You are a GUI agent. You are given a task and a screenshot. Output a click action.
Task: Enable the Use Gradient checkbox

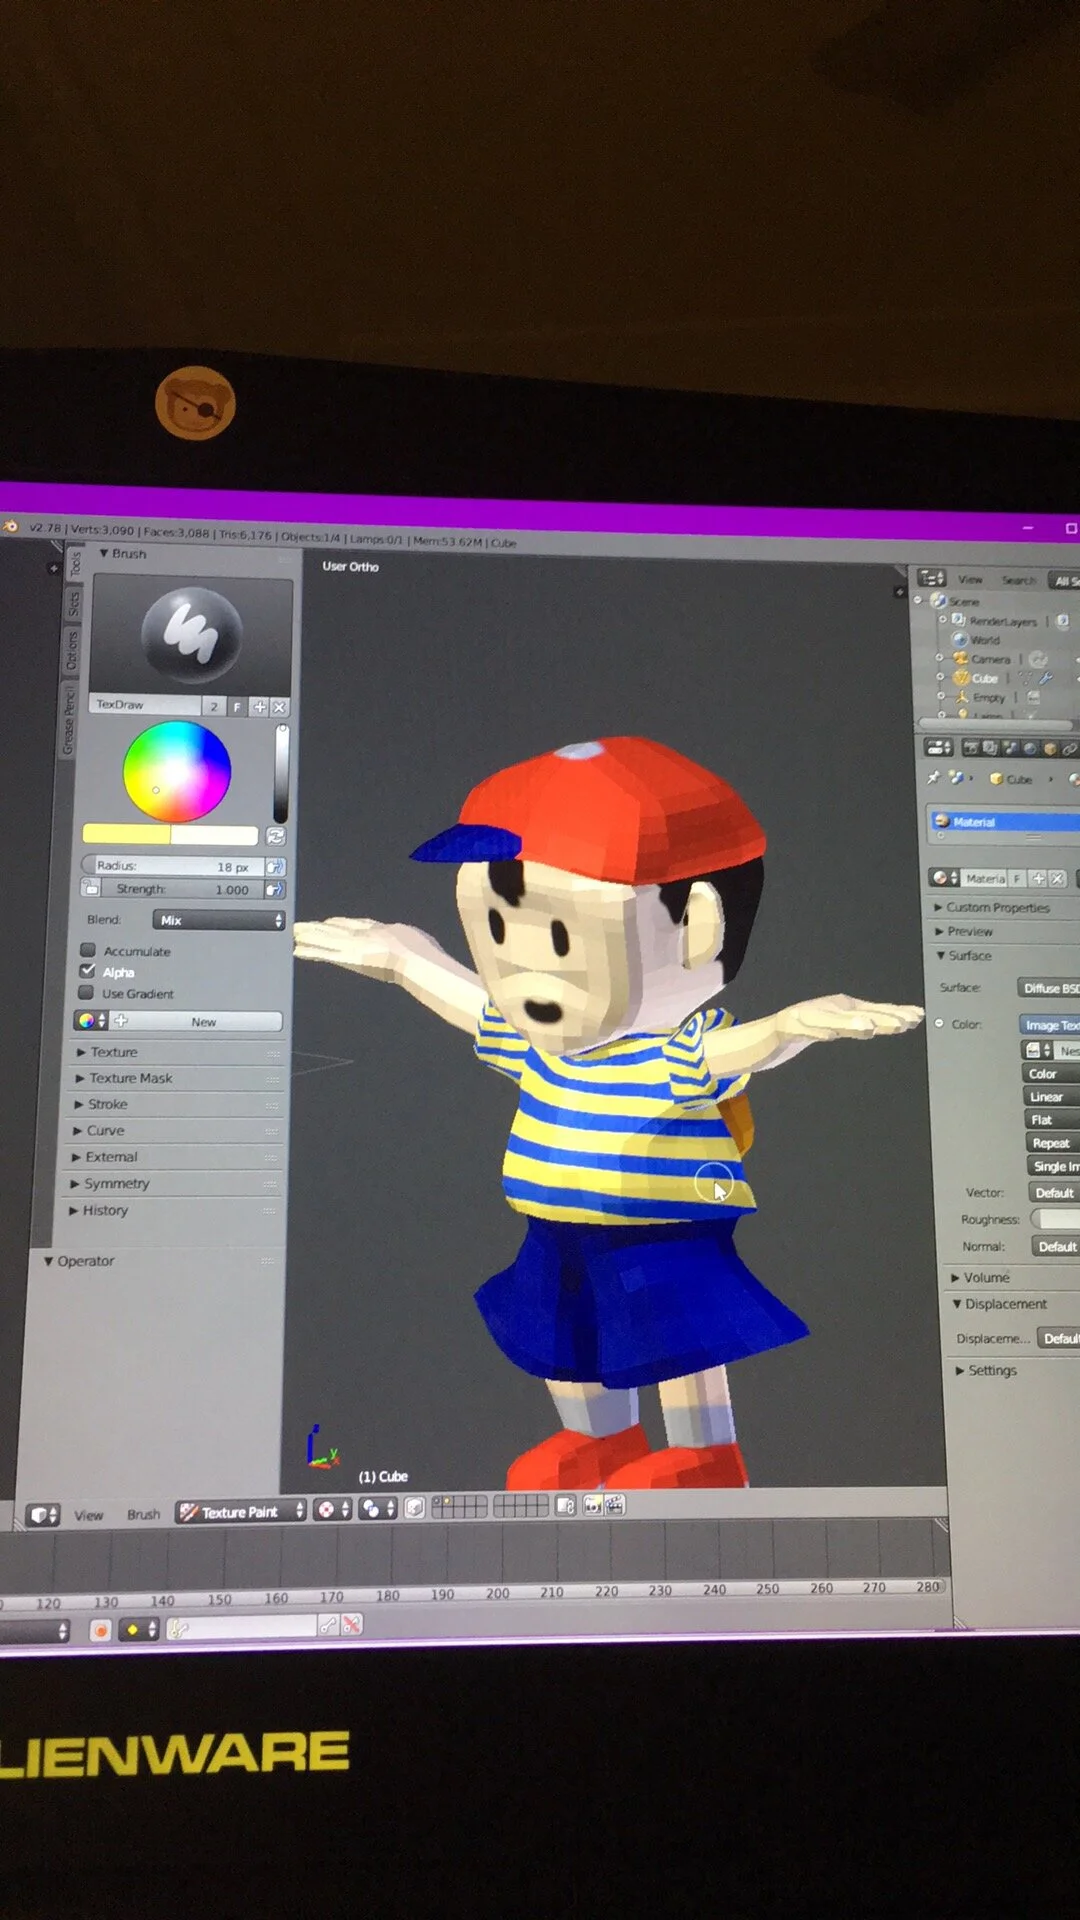tap(86, 993)
